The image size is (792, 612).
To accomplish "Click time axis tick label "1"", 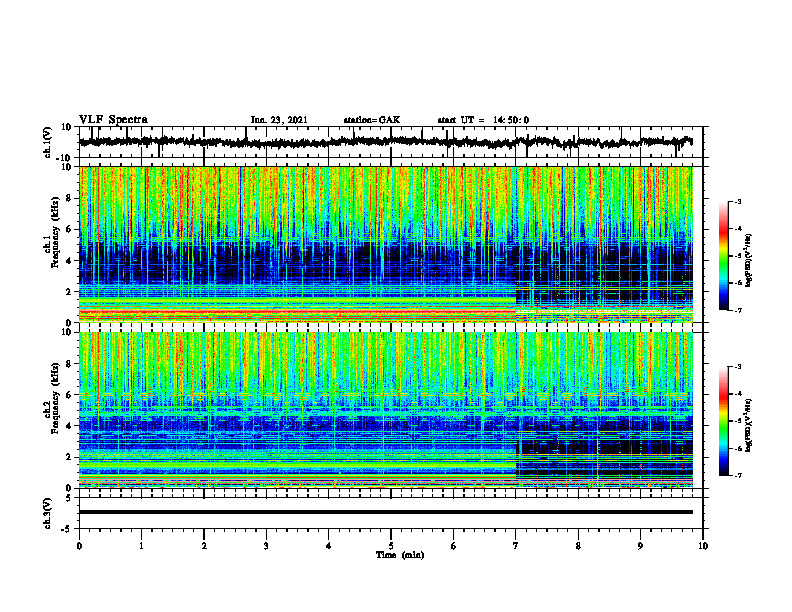I will [141, 546].
